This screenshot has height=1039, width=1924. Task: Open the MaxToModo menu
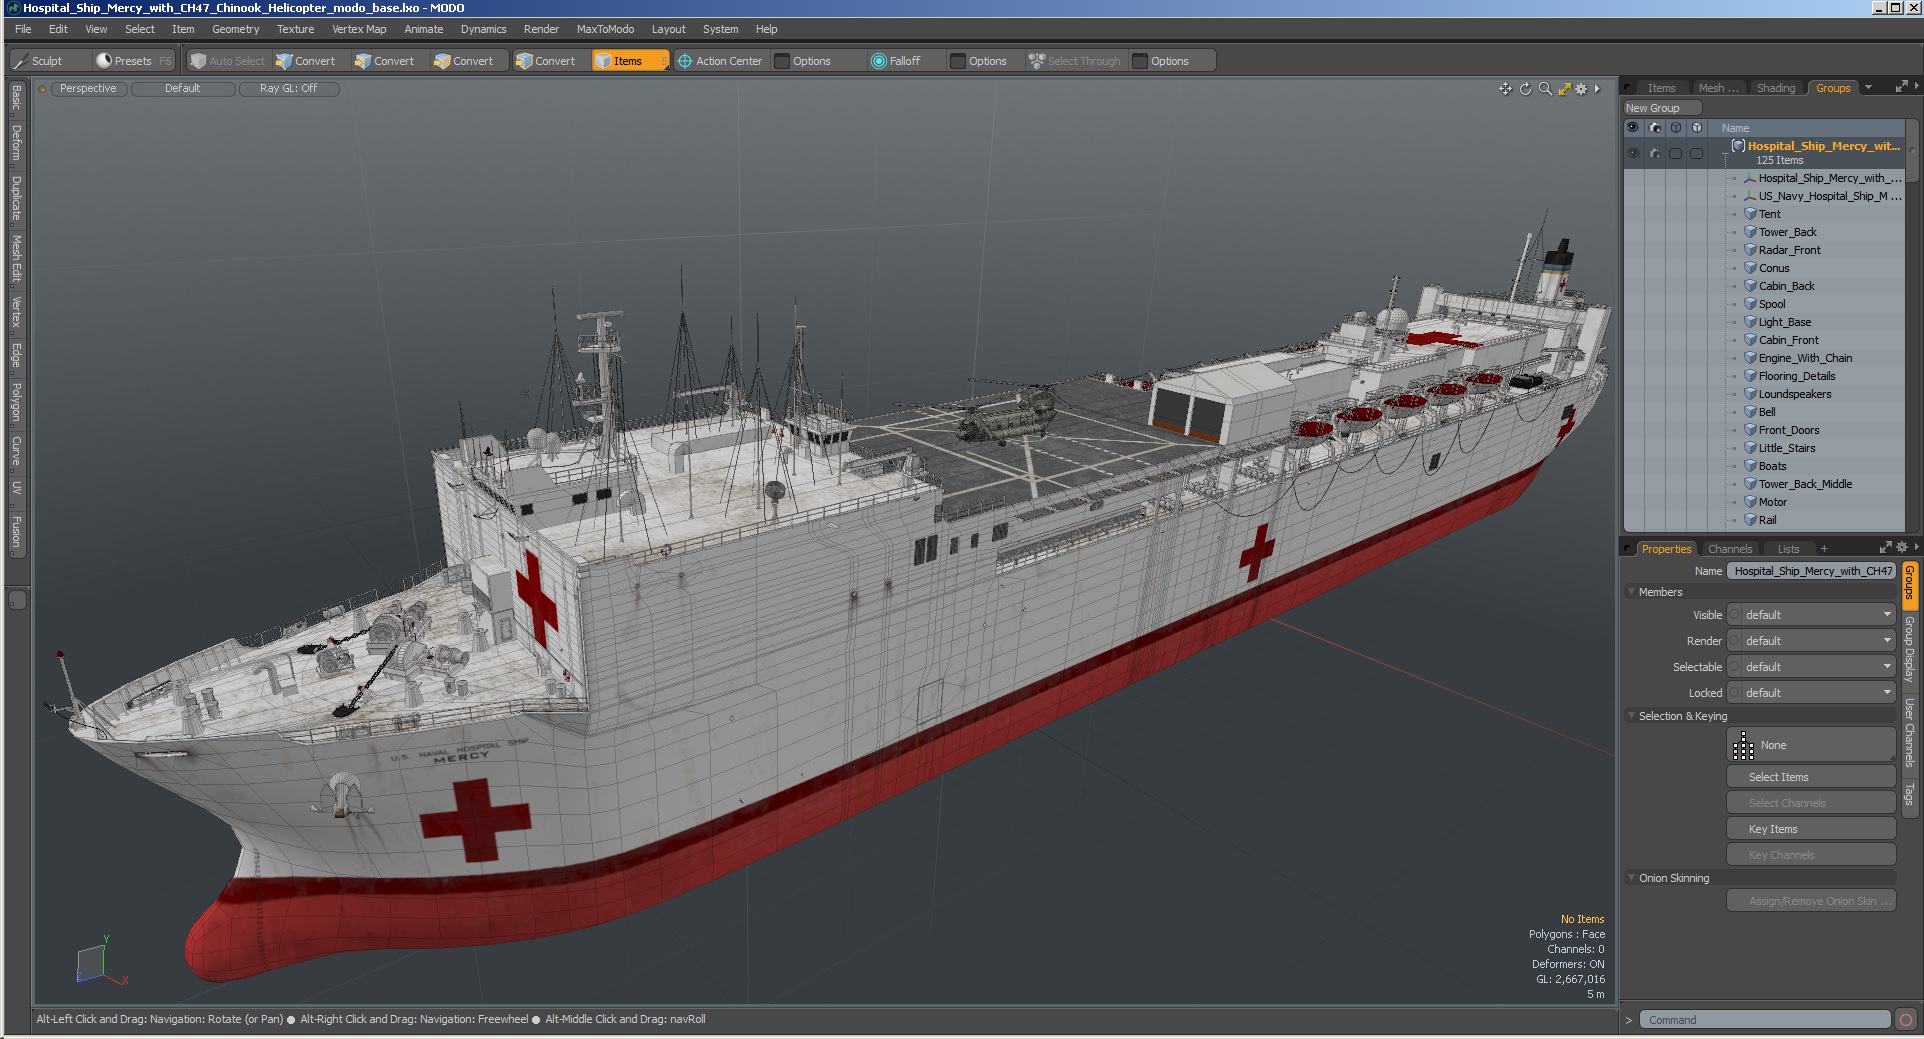click(605, 29)
